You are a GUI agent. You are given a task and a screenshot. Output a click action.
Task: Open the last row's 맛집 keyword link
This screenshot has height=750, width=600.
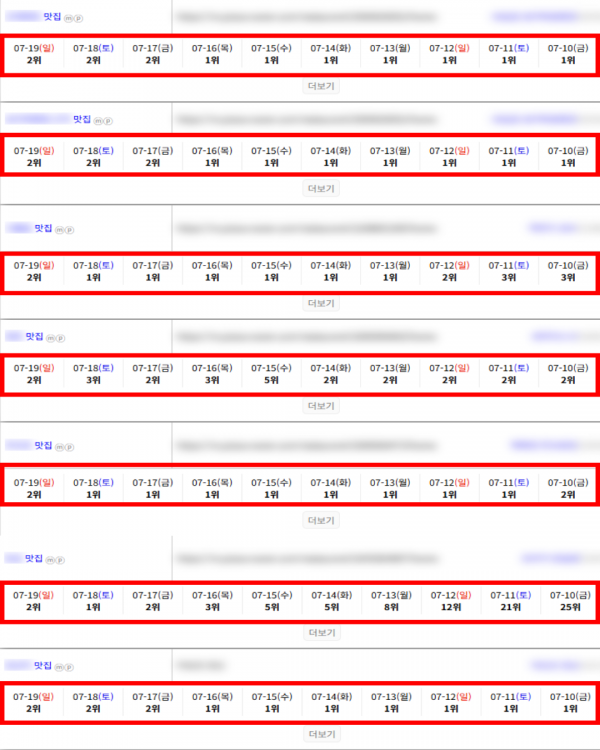(x=28, y=665)
